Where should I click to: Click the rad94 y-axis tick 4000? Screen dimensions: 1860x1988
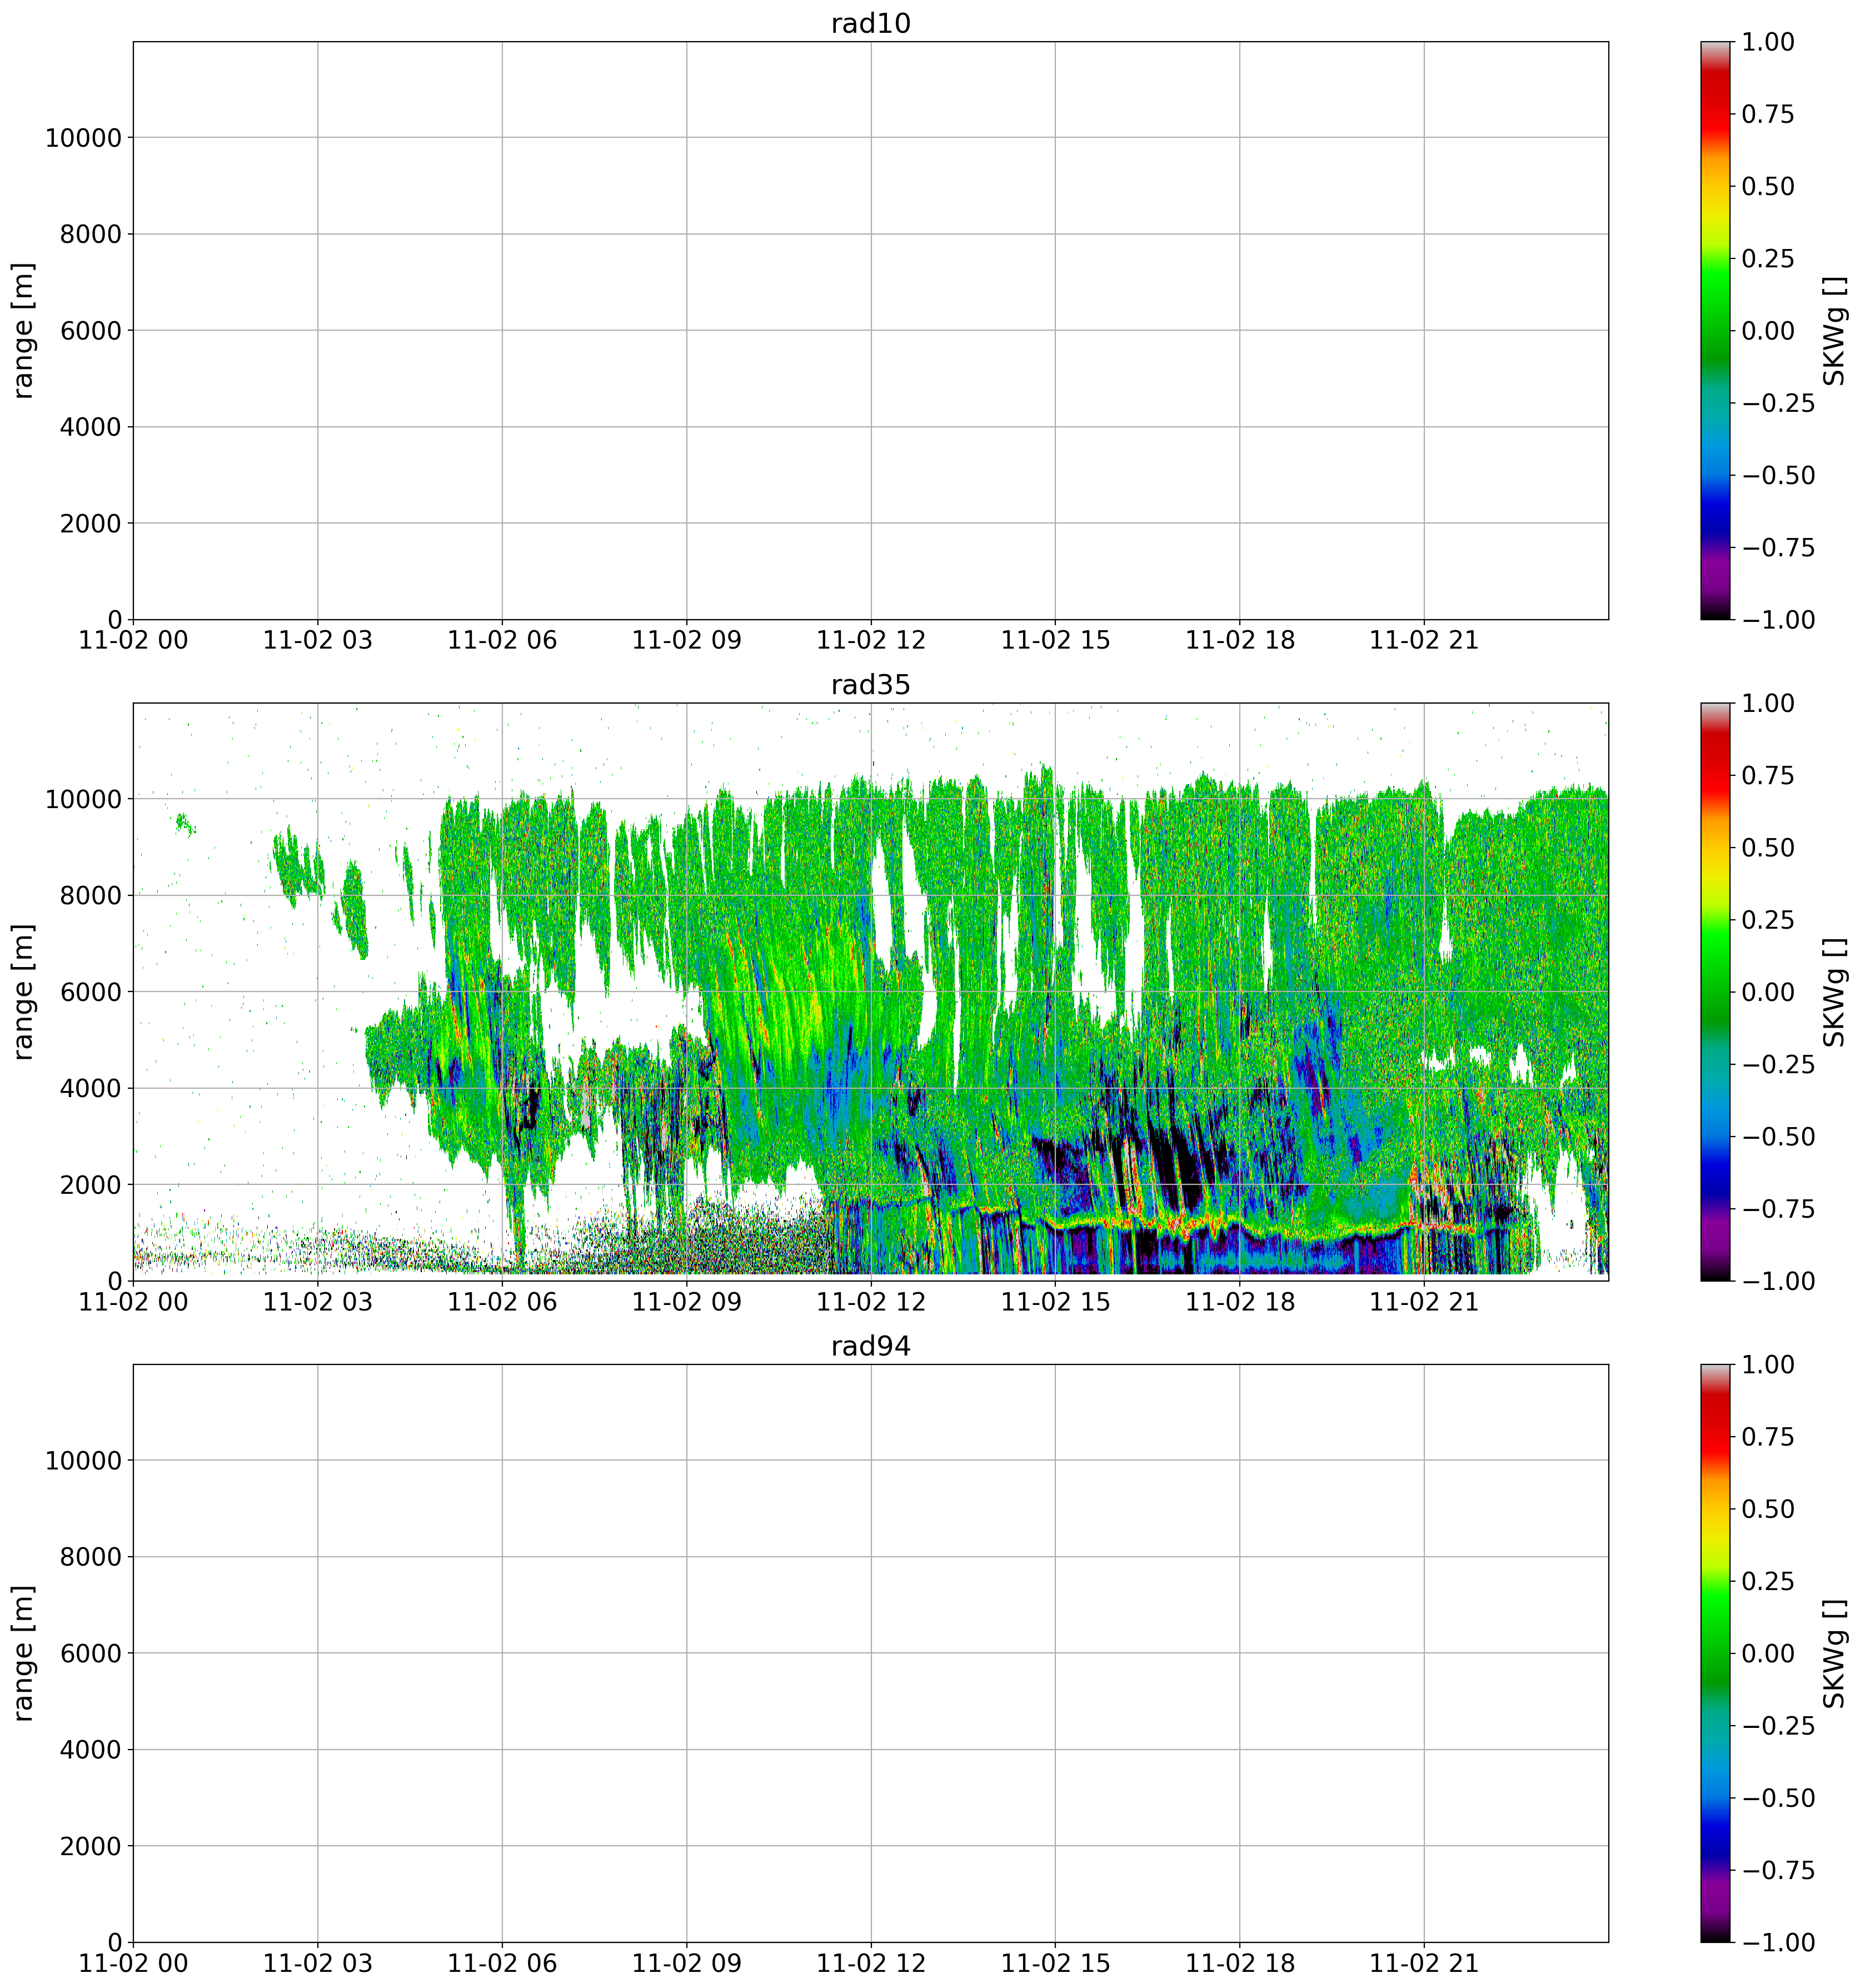[x=92, y=1750]
